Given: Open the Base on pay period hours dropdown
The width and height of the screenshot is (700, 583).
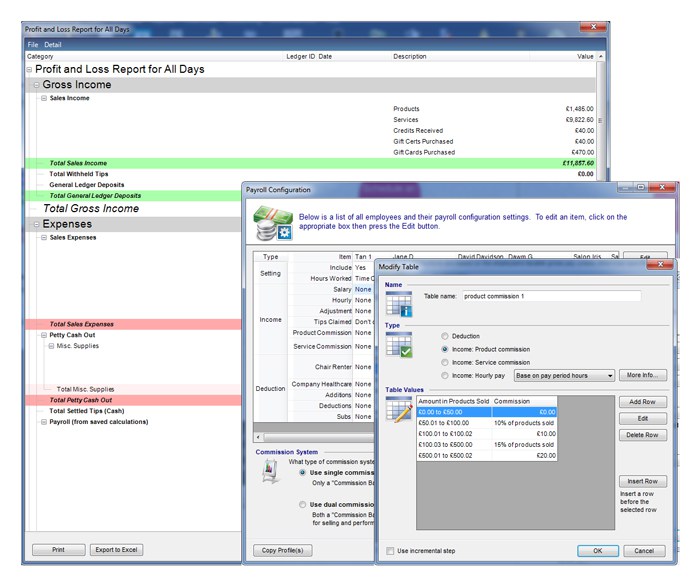Looking at the screenshot, I should 564,375.
